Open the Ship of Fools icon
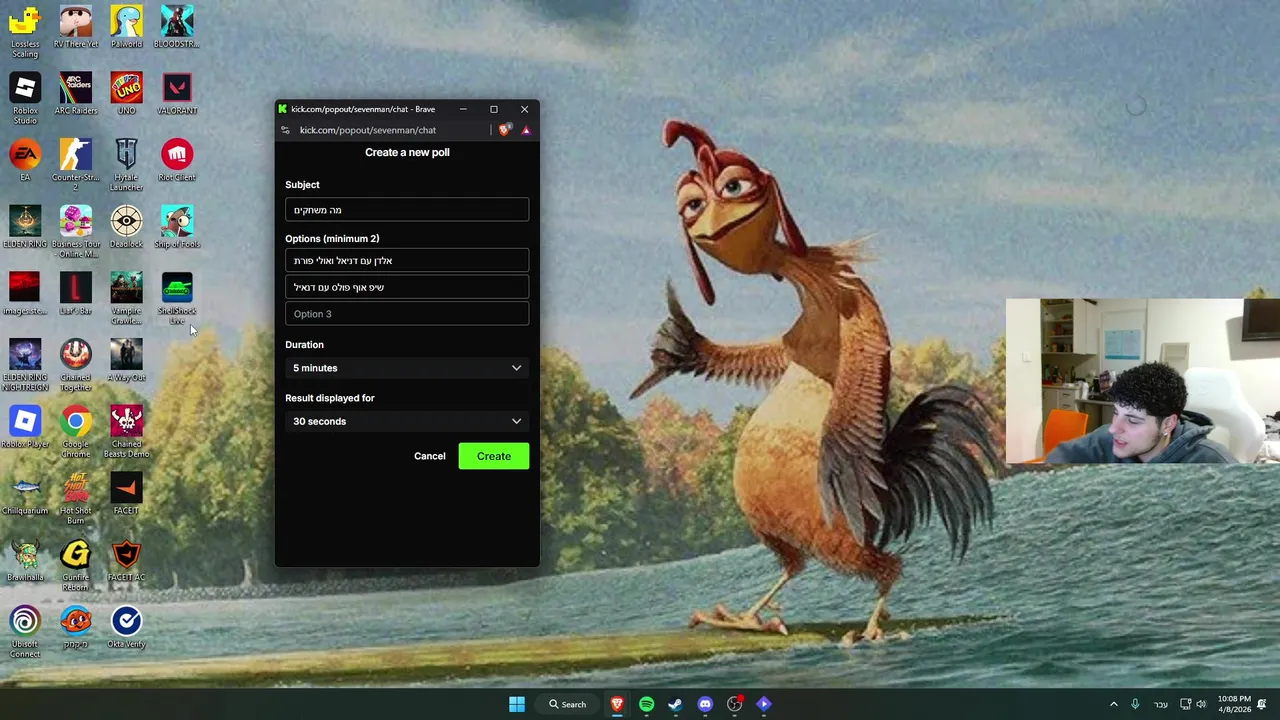This screenshot has width=1280, height=720. point(177,227)
